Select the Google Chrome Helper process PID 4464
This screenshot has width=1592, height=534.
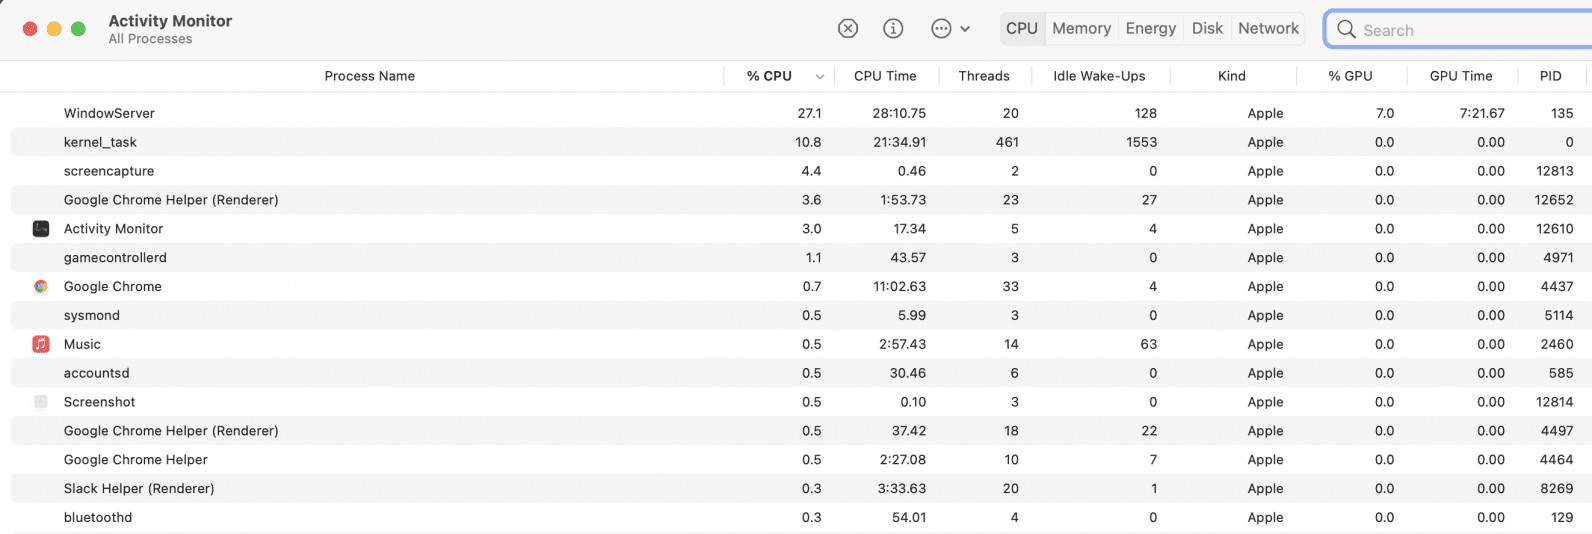(x=800, y=460)
